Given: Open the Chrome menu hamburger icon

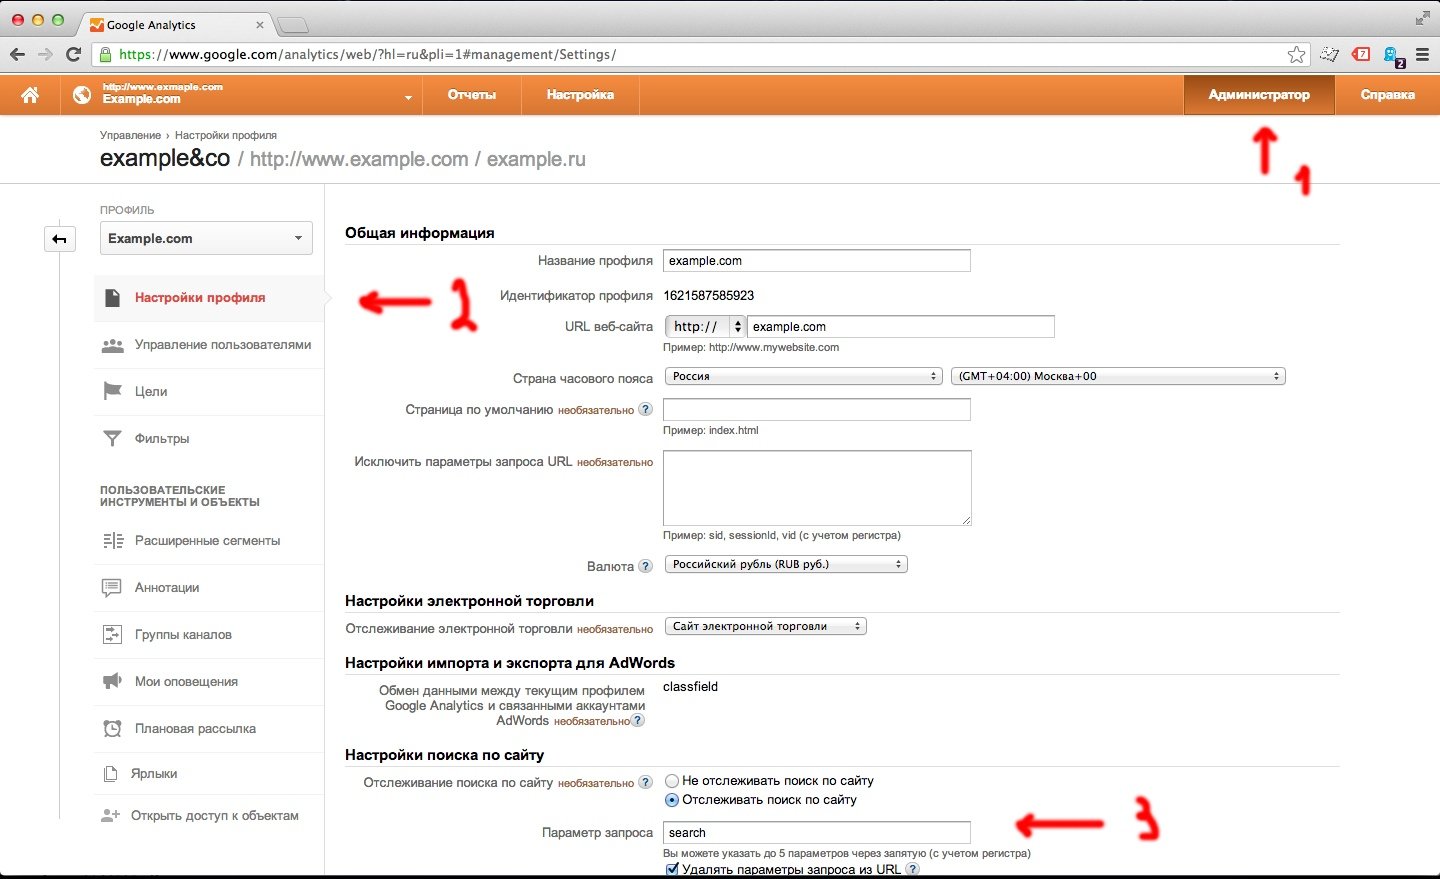Looking at the screenshot, I should click(1422, 54).
